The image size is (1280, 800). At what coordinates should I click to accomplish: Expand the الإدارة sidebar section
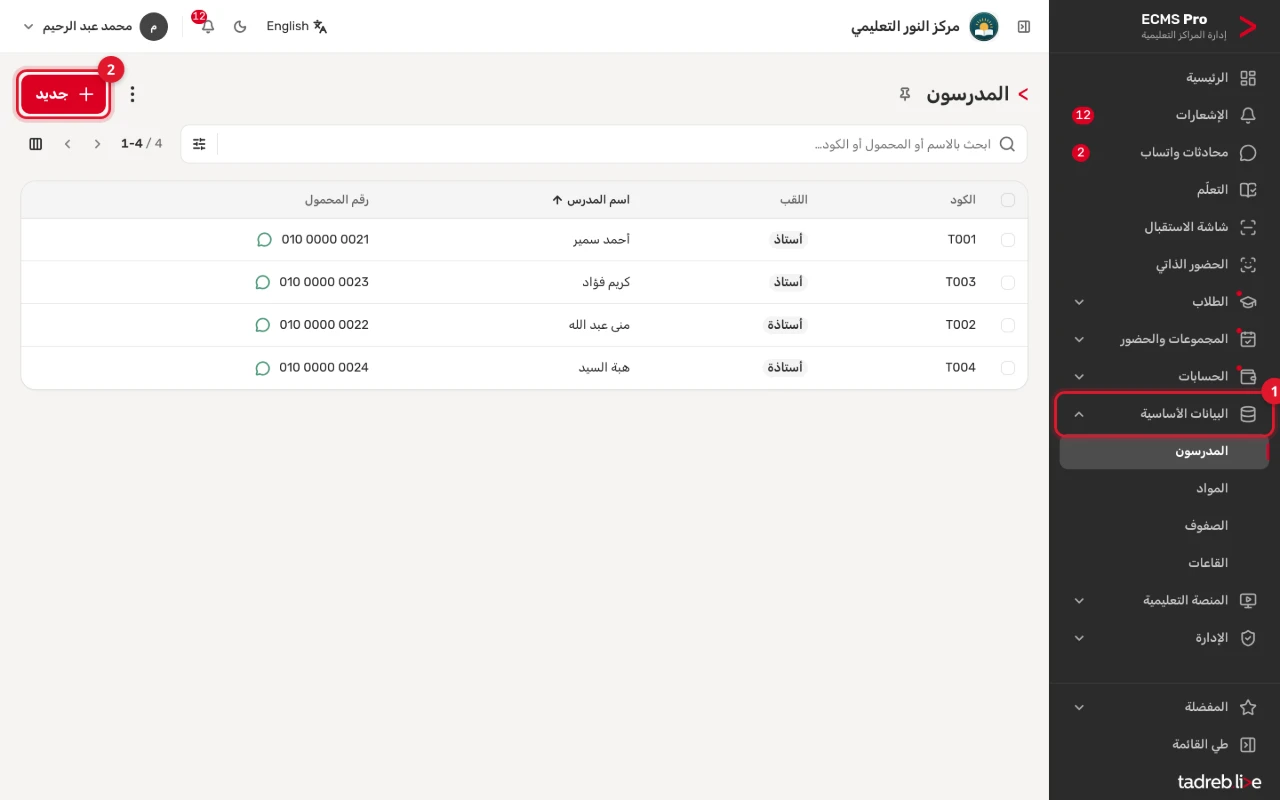[x=1165, y=638]
